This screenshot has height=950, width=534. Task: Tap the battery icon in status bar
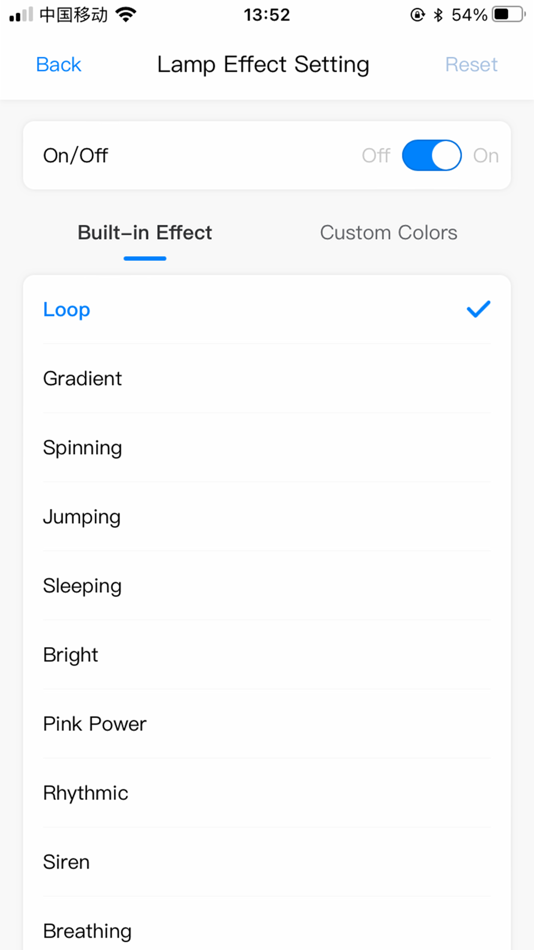pos(509,15)
